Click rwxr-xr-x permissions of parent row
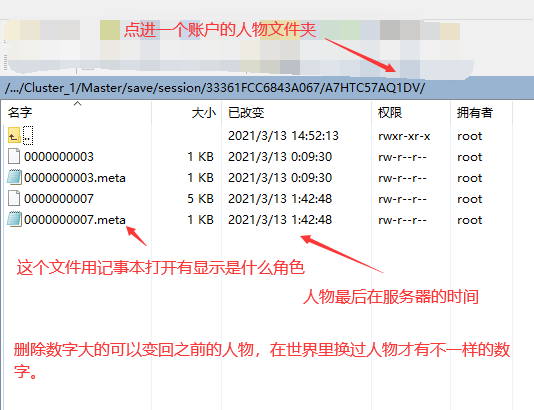 (404, 136)
